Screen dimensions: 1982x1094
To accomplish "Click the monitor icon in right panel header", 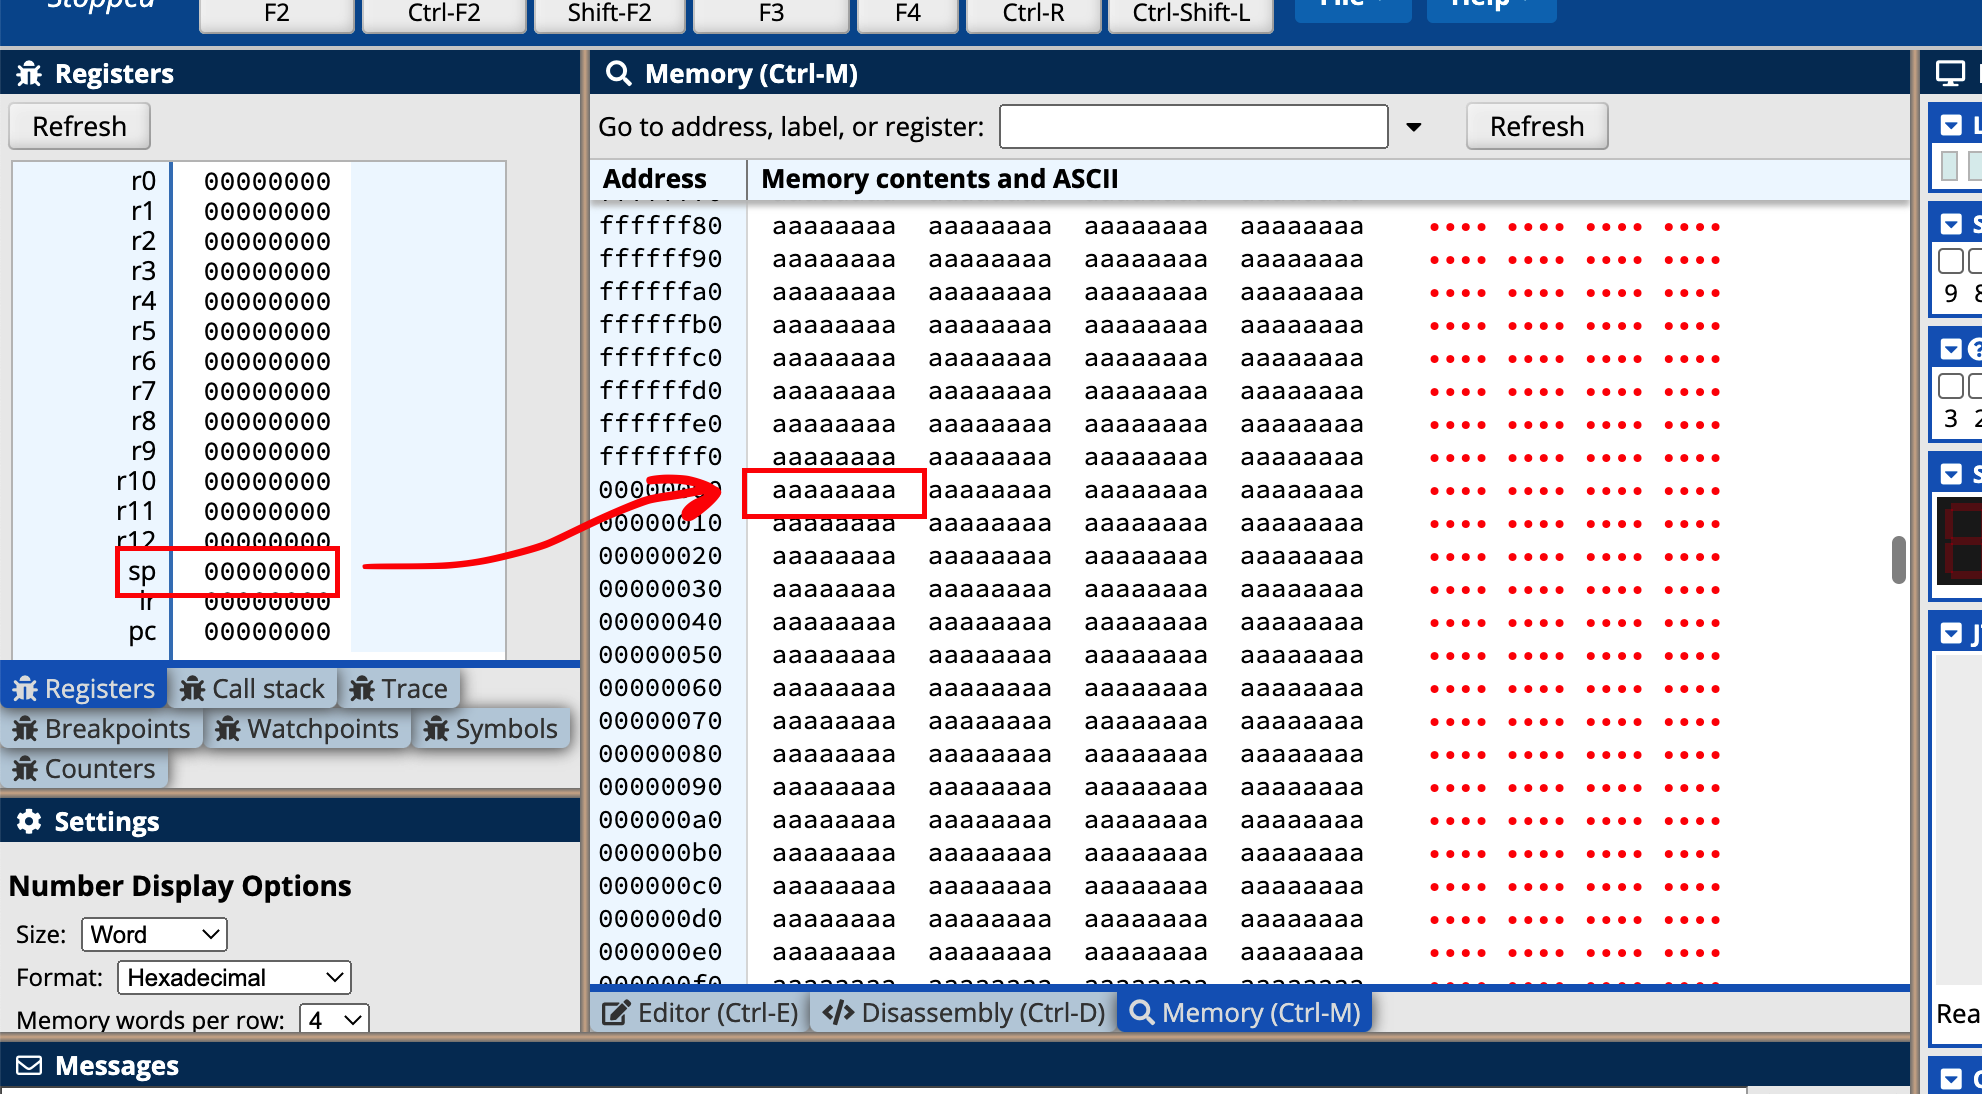I will (x=1949, y=74).
